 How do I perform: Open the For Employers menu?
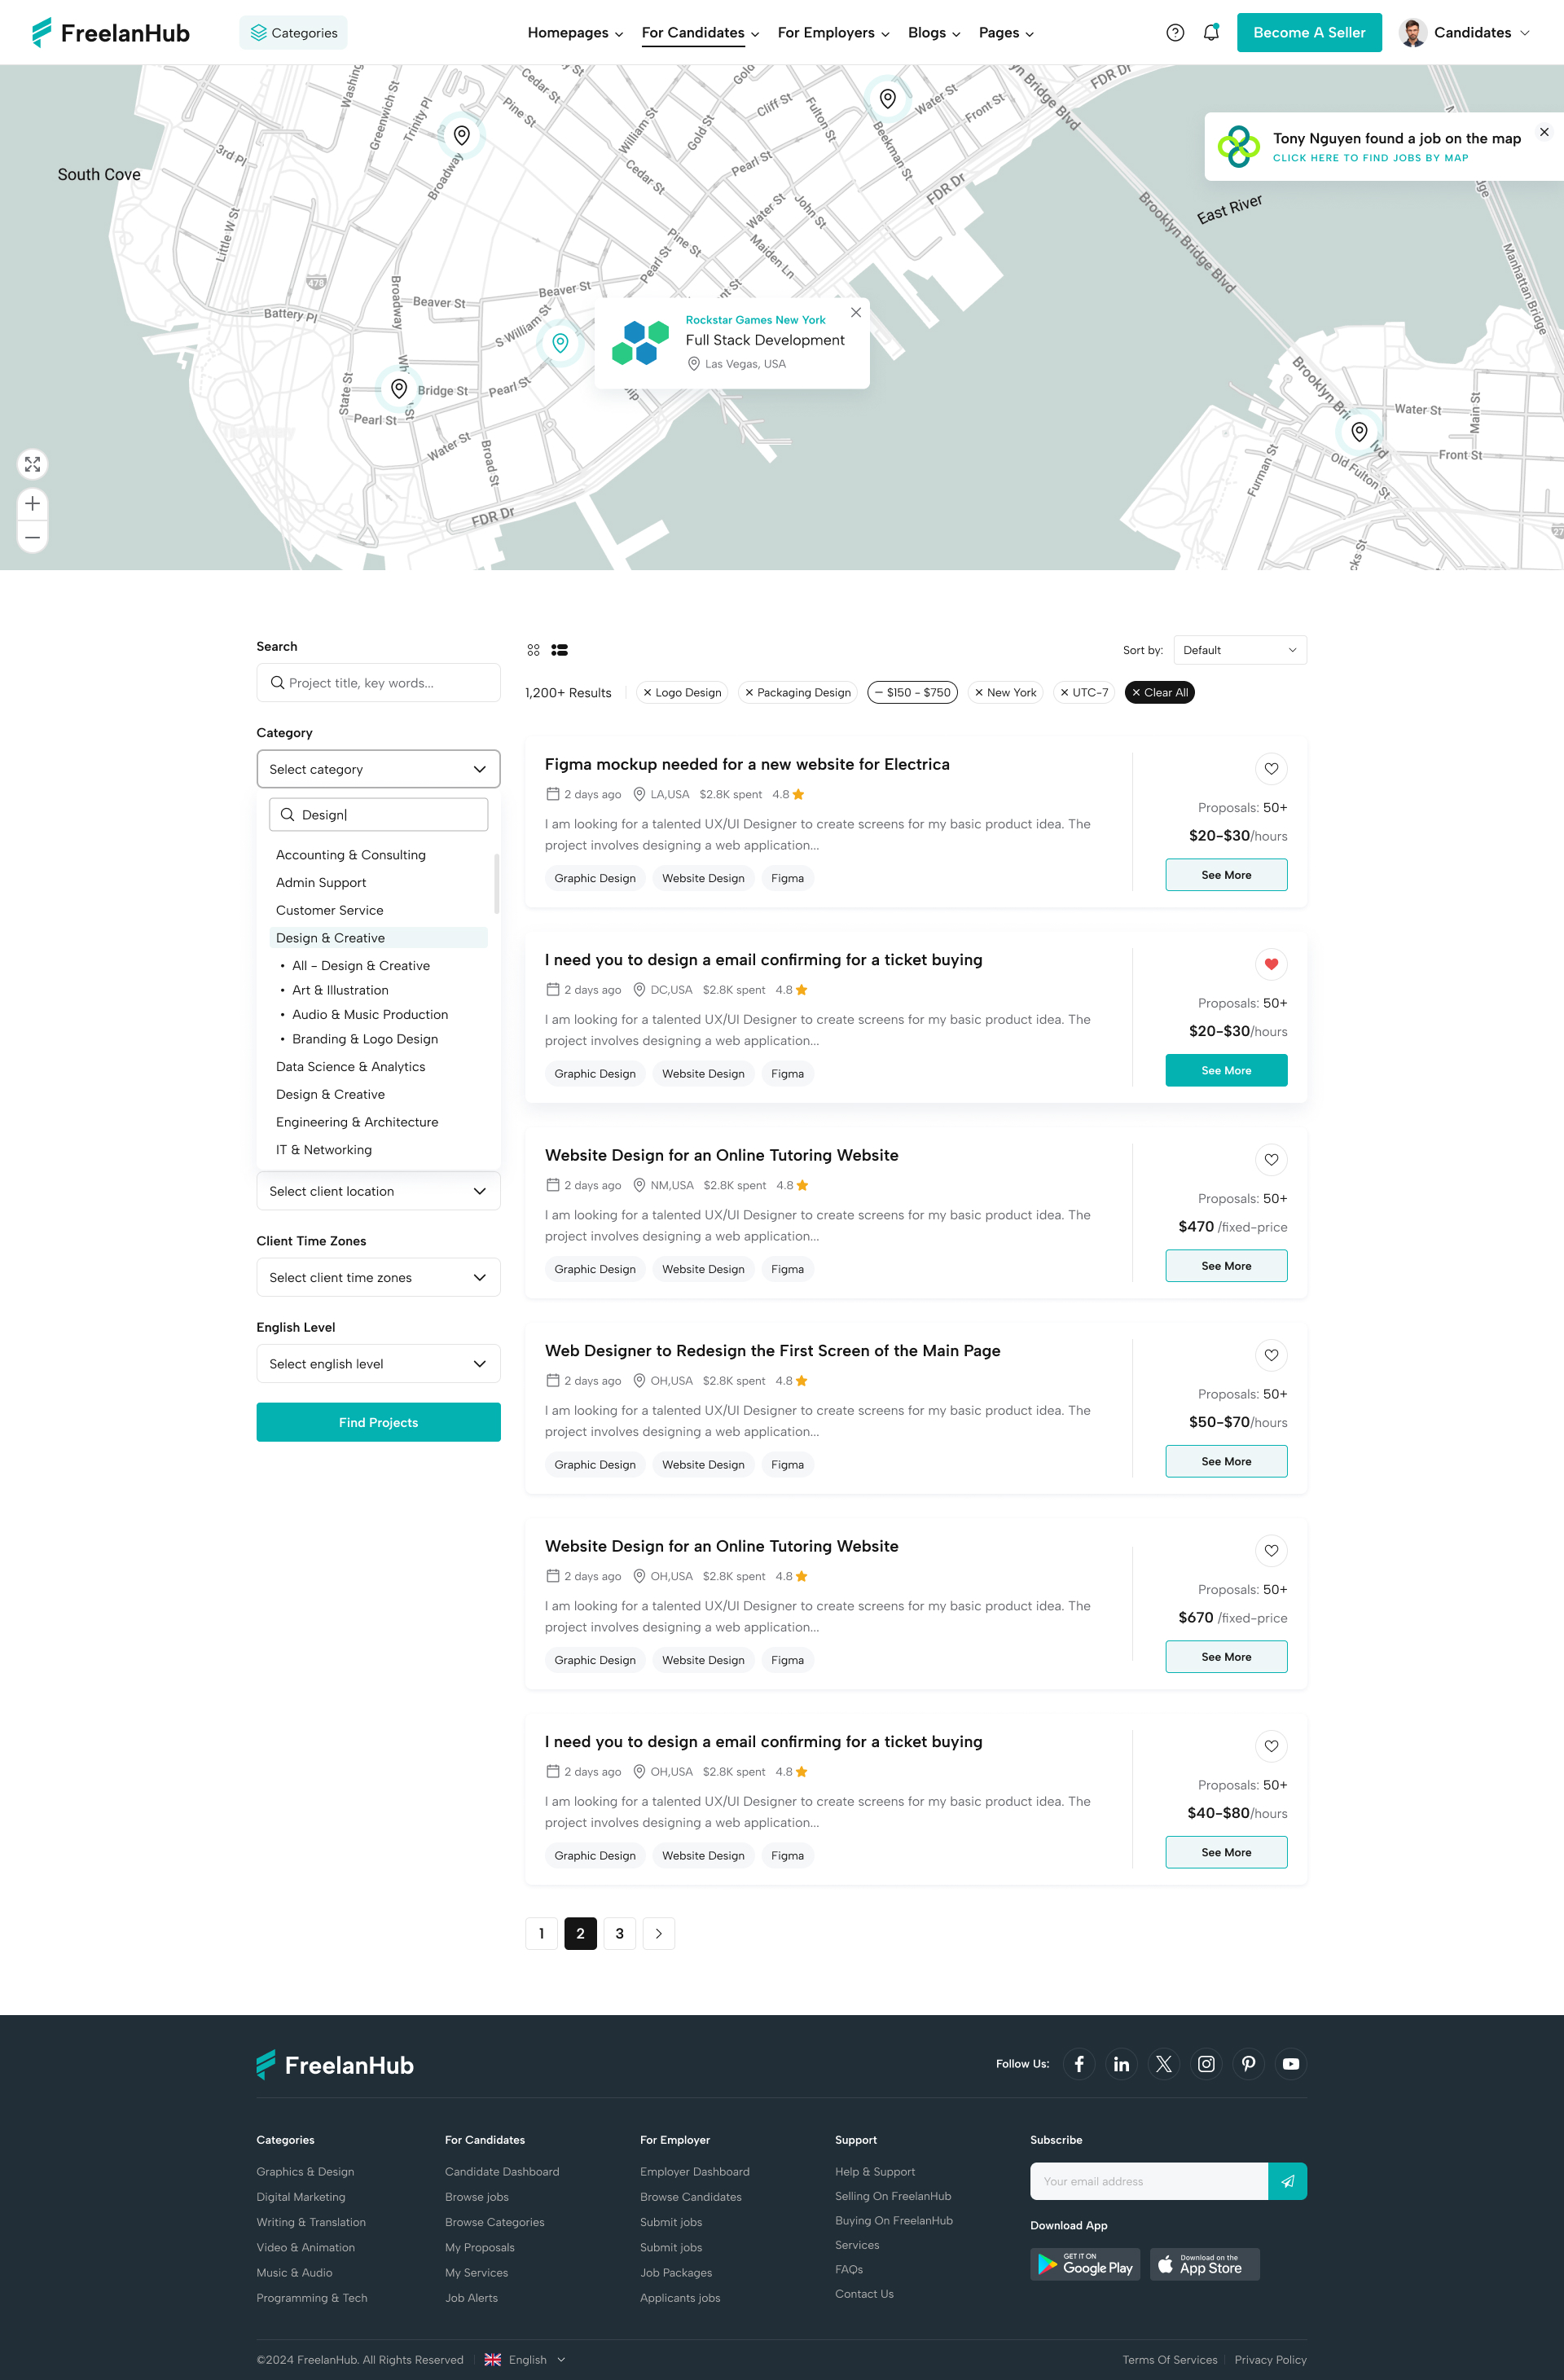832,32
